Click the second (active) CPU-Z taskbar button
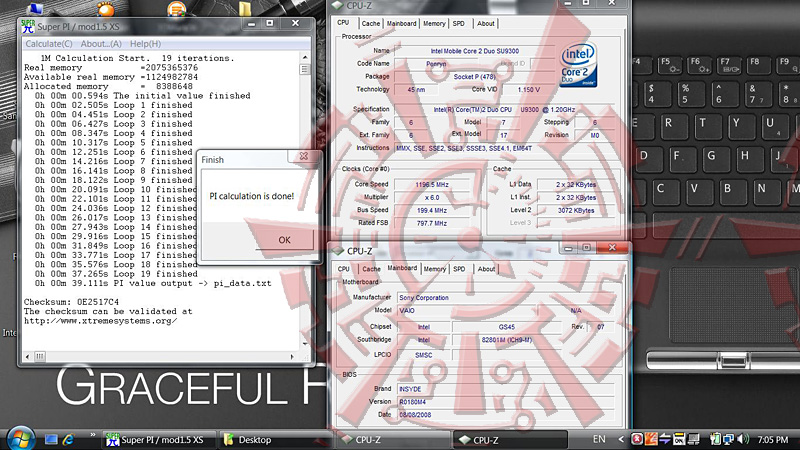 pyautogui.click(x=510, y=440)
